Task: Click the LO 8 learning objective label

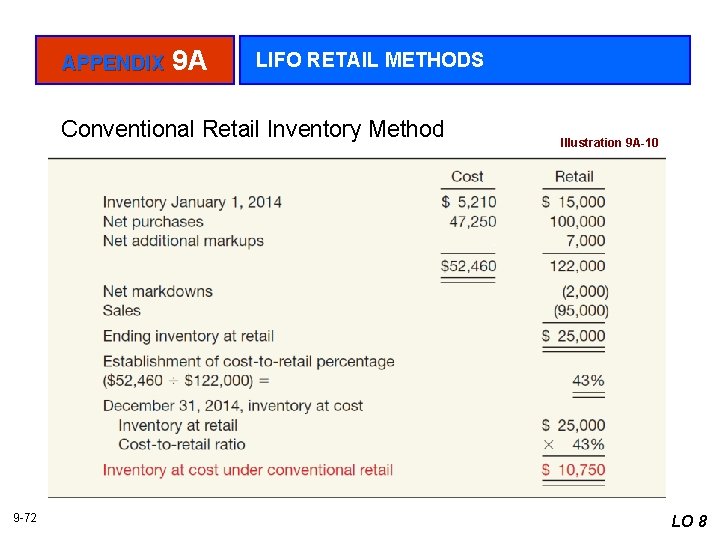Action: [x=689, y=520]
